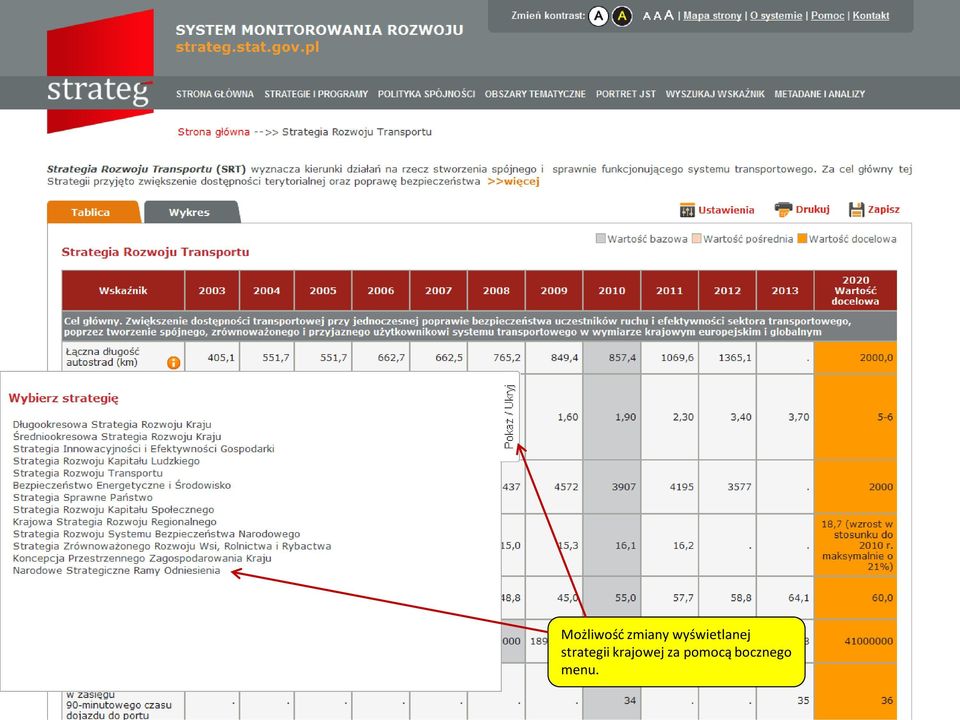Select Krajowa Strategia Rozwoju Regionalnego
960x720 pixels.
[x=114, y=522]
